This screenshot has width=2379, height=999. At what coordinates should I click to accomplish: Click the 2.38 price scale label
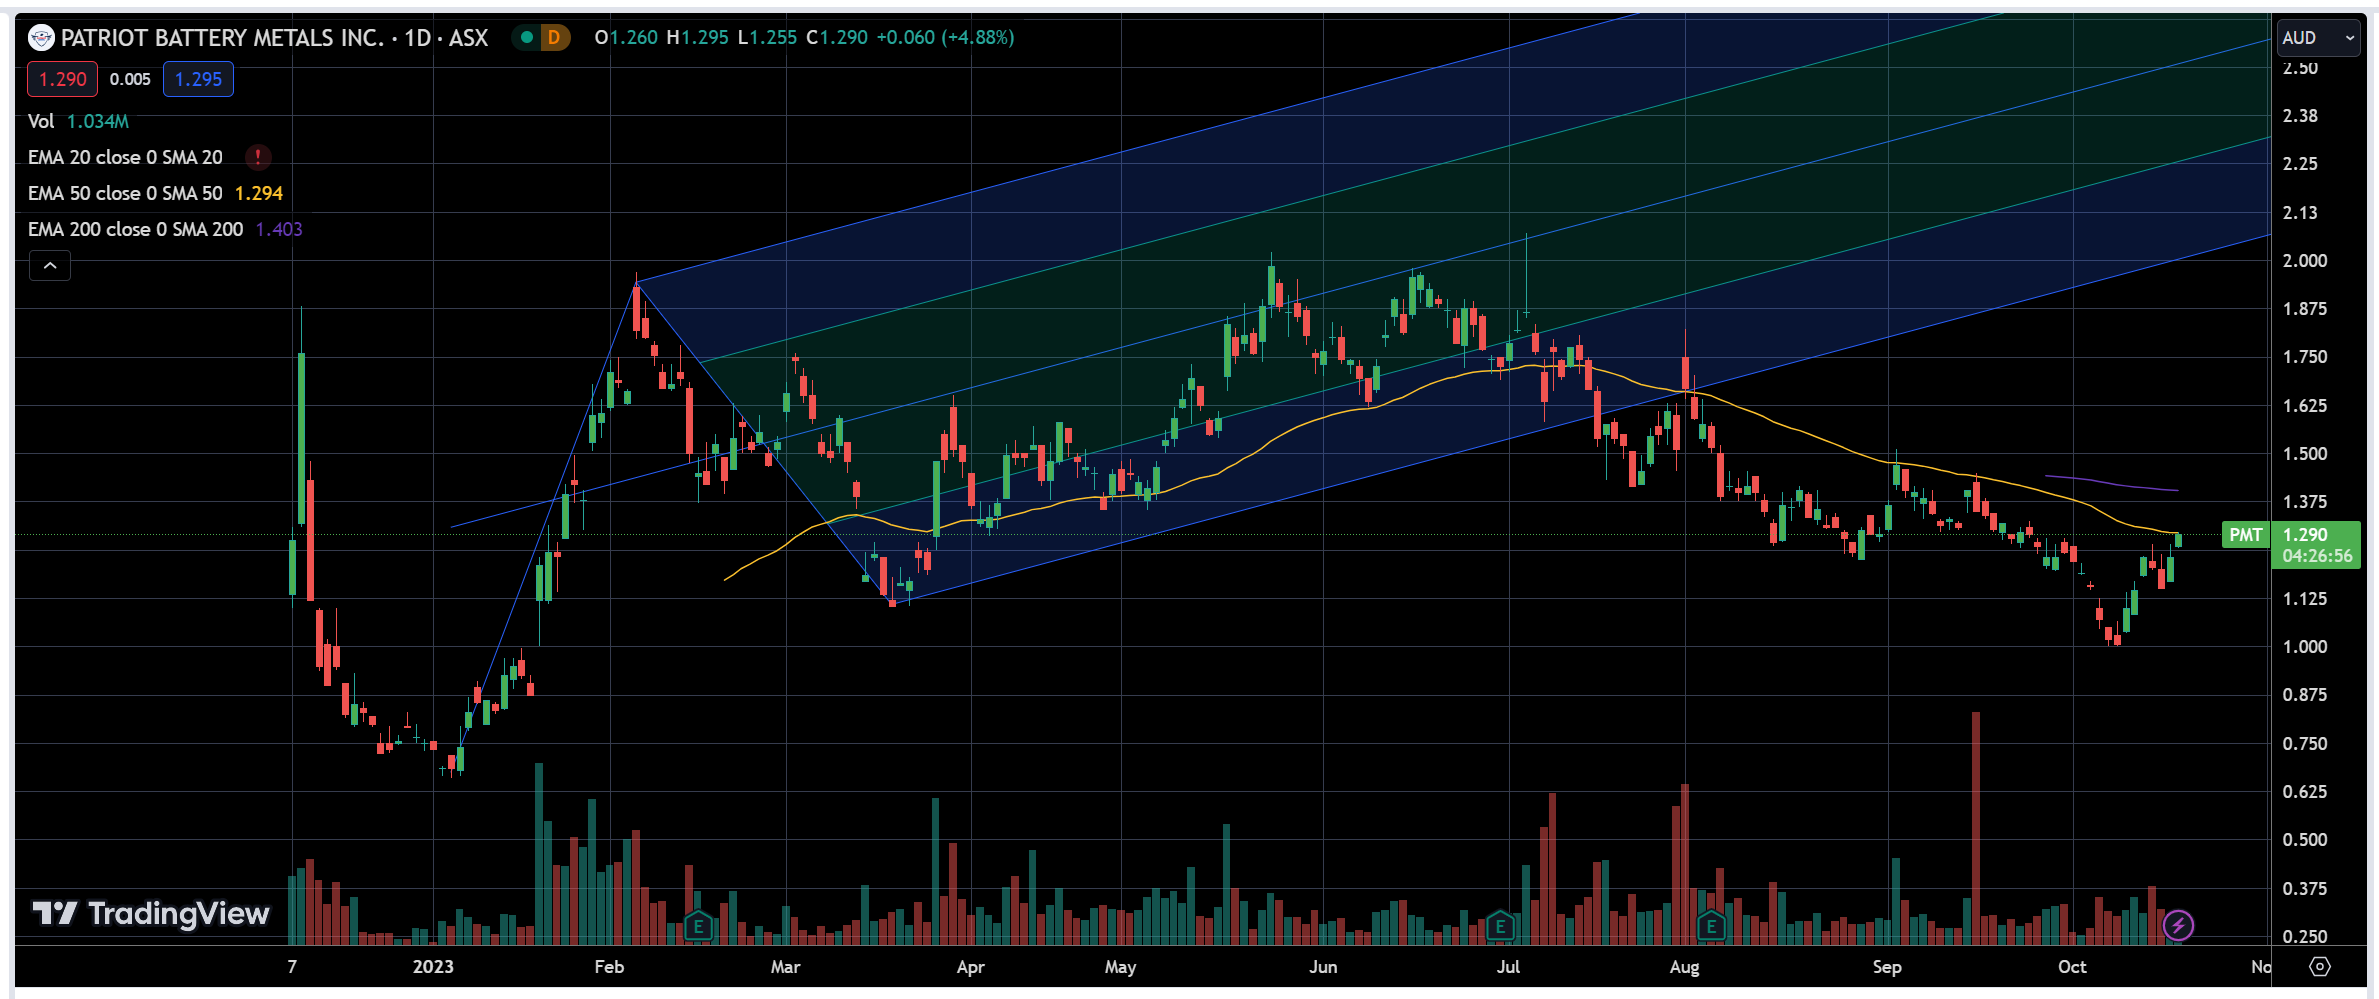coord(2300,116)
